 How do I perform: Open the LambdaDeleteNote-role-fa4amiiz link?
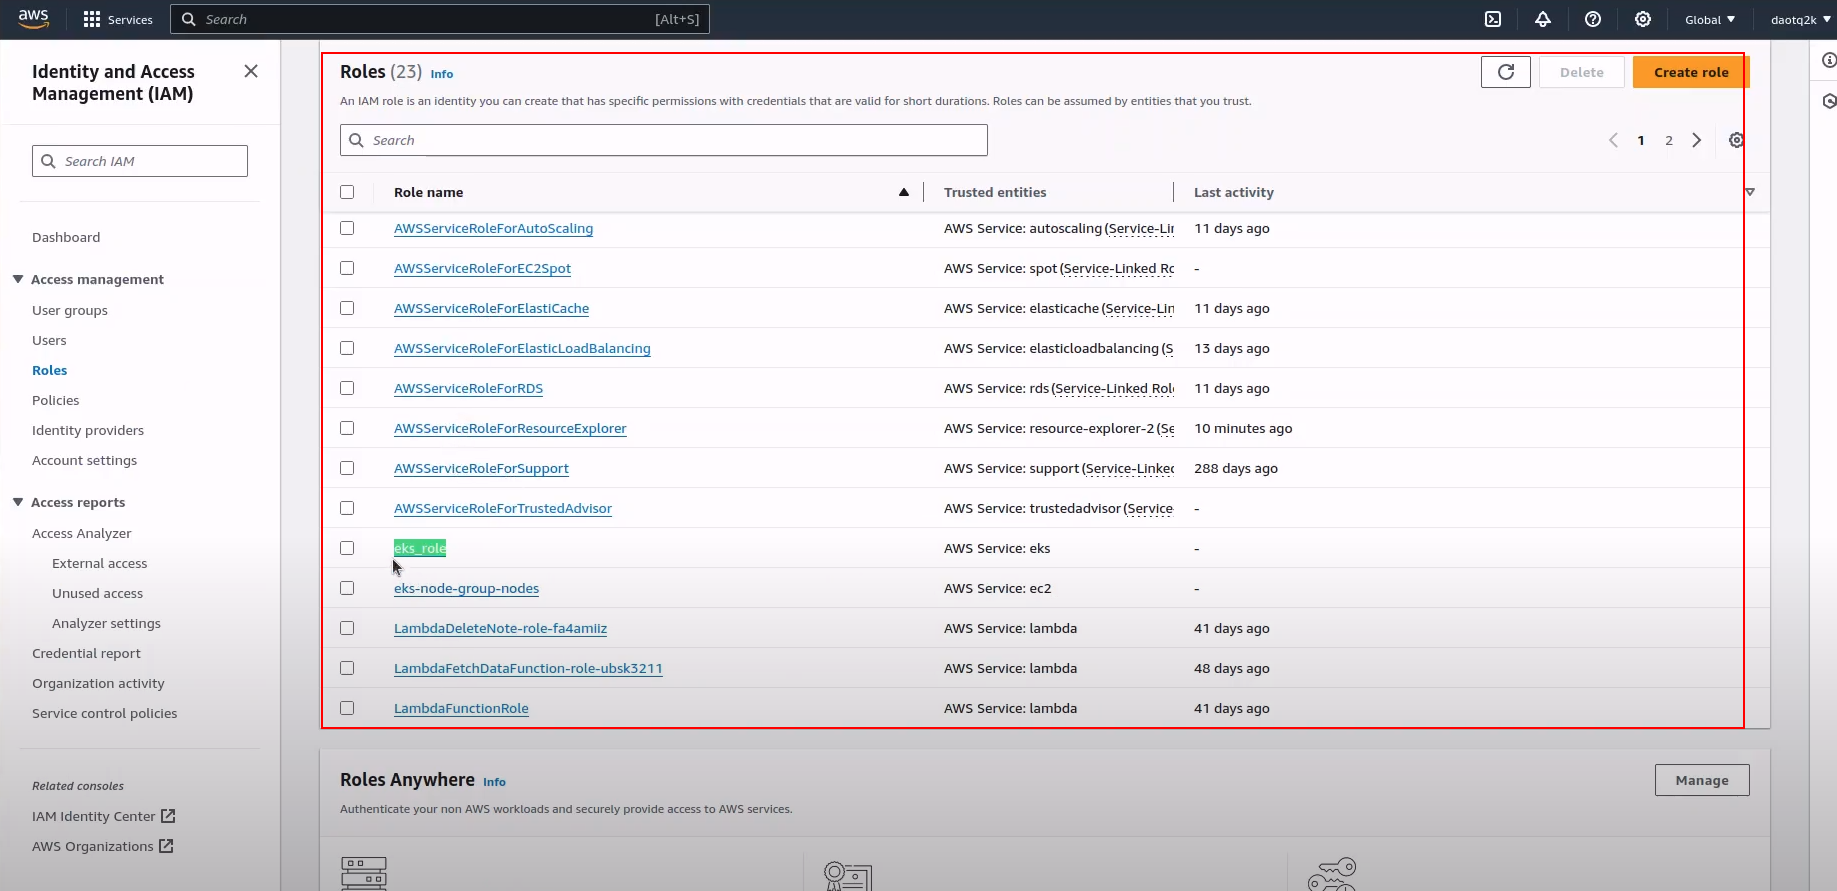pos(500,628)
